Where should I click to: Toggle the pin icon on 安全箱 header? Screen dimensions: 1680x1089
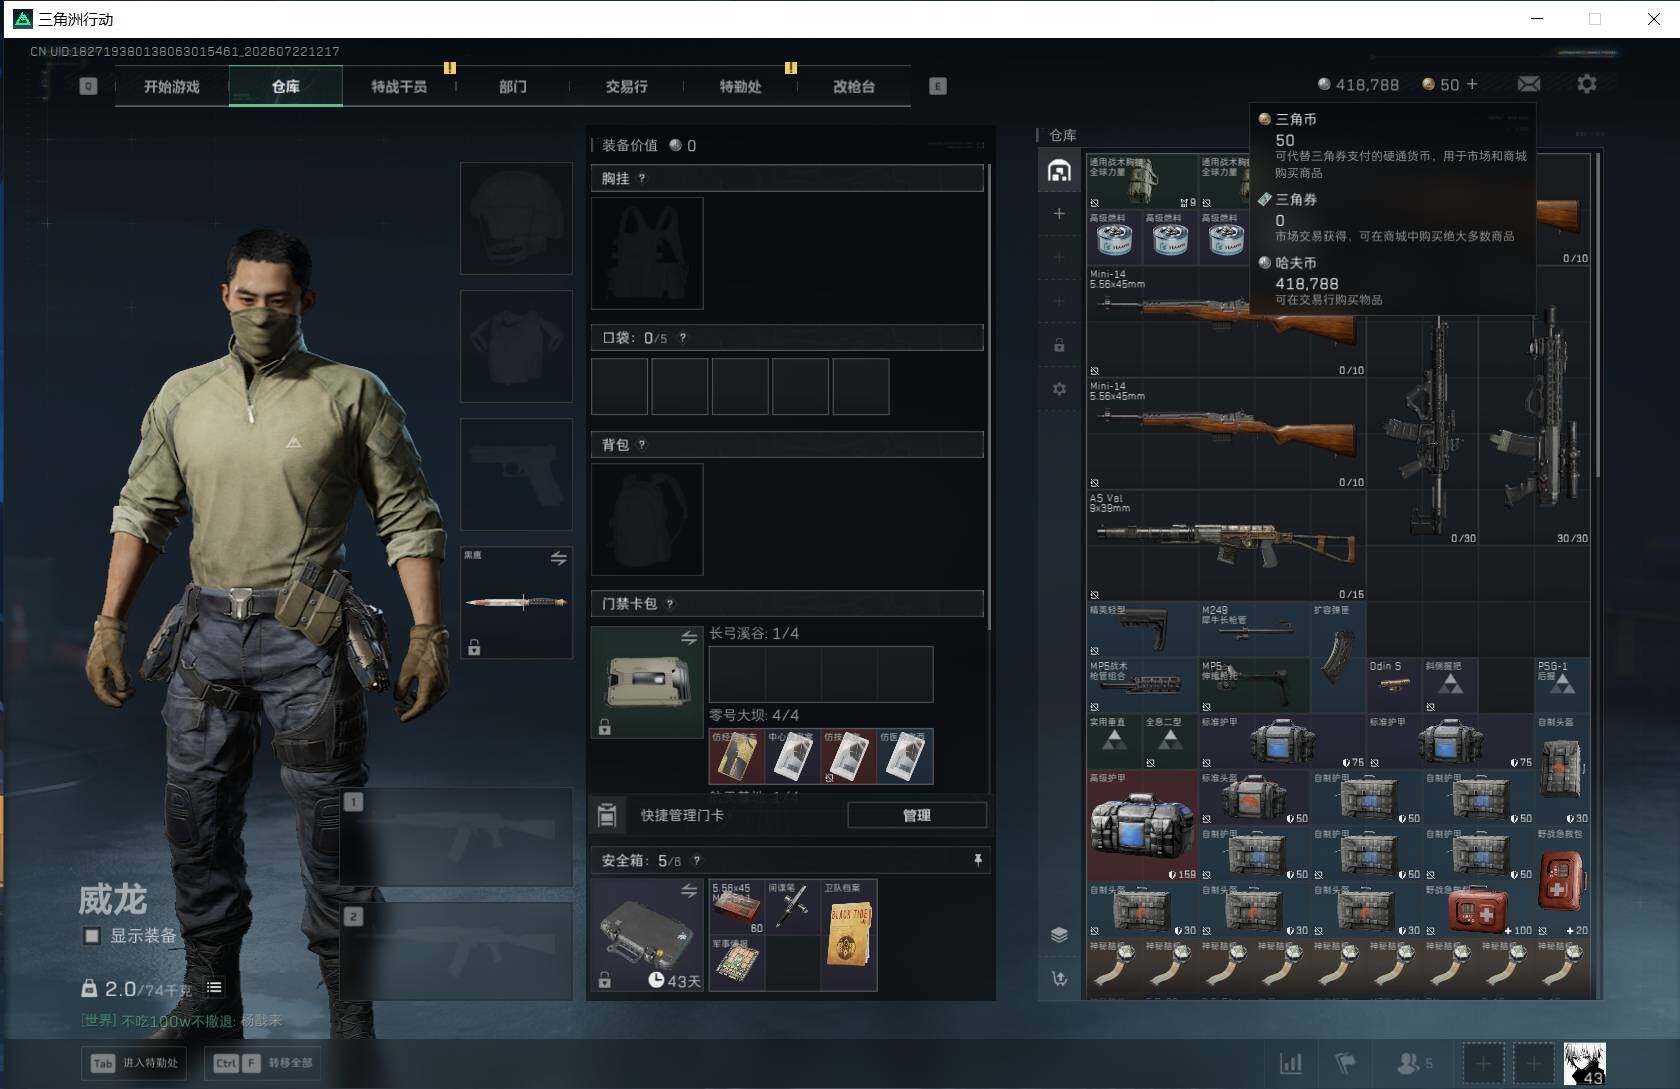[977, 860]
